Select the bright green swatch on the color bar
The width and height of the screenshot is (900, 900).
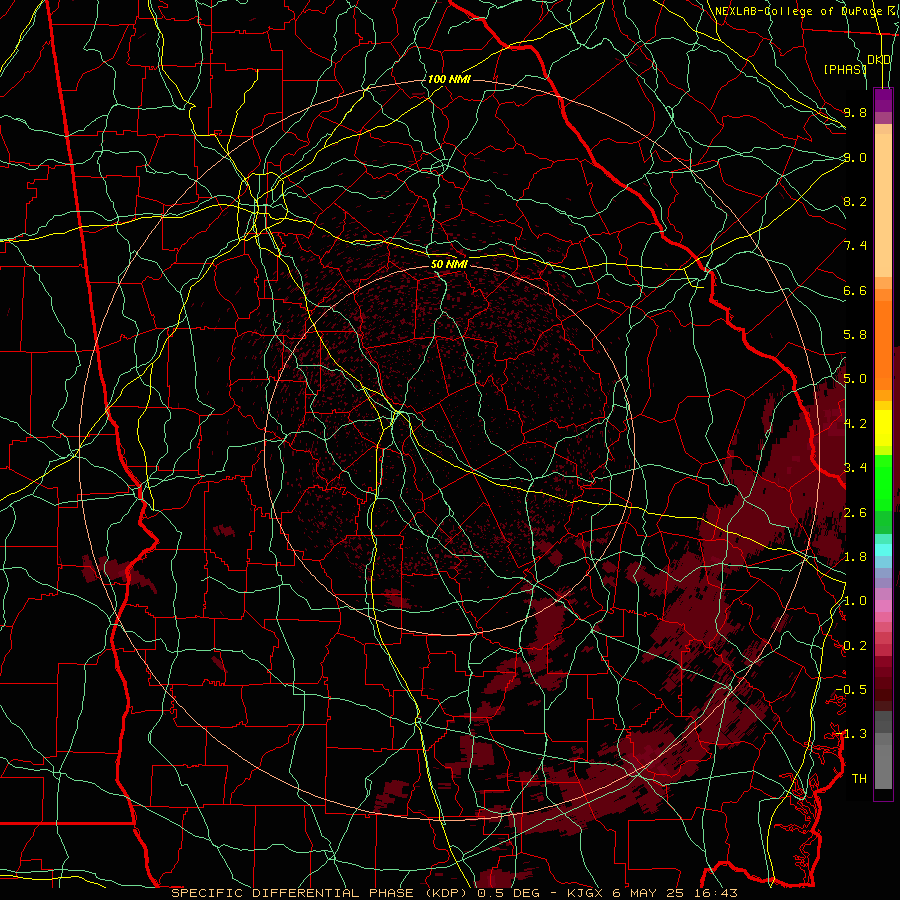883,482
